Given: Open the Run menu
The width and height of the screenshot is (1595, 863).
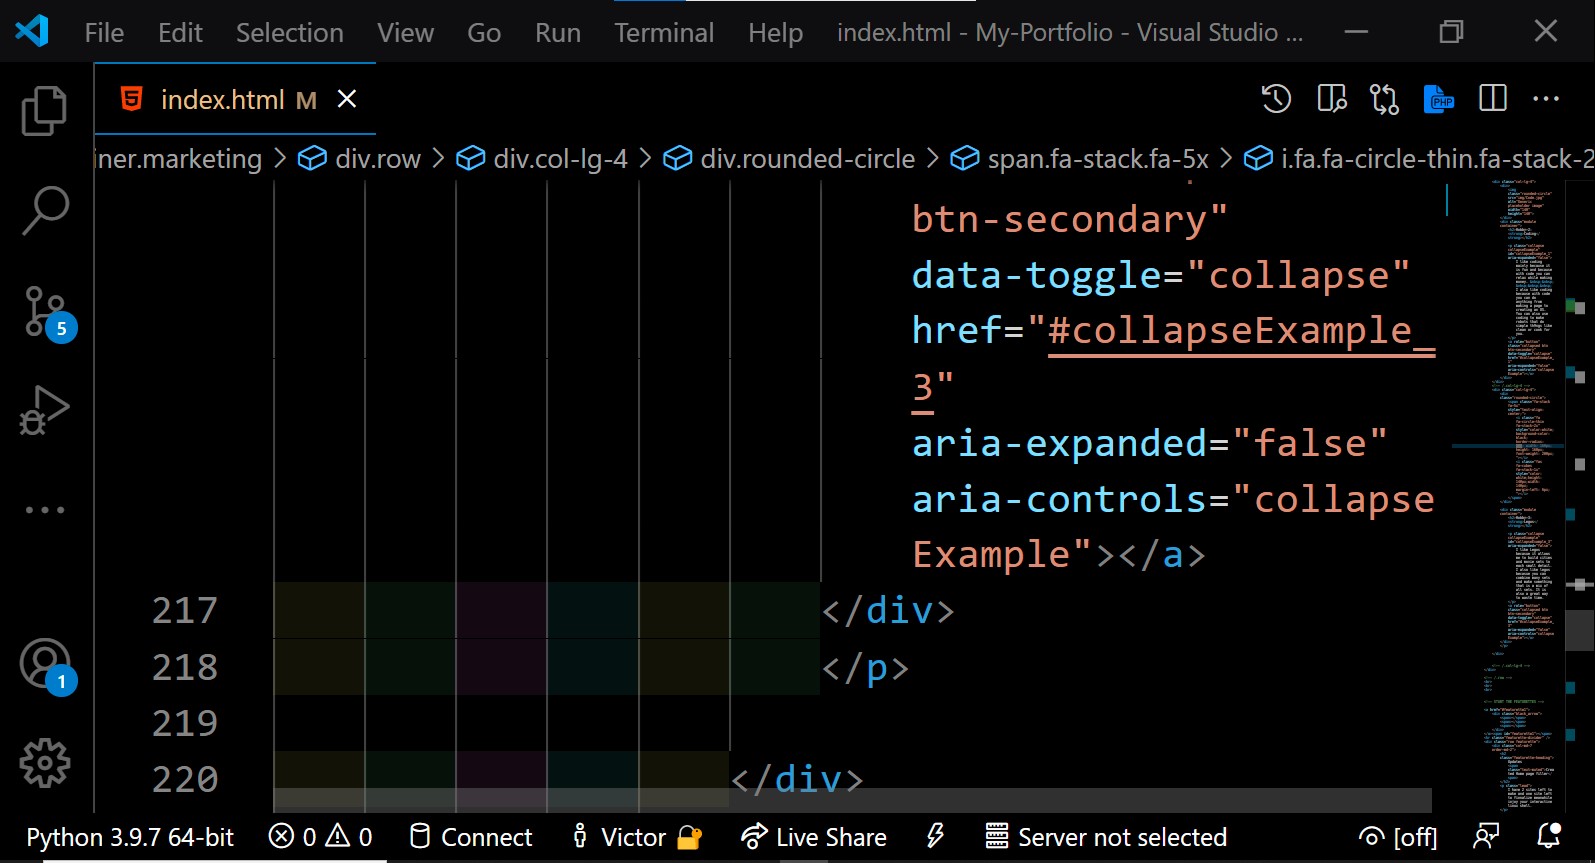Looking at the screenshot, I should (x=558, y=33).
